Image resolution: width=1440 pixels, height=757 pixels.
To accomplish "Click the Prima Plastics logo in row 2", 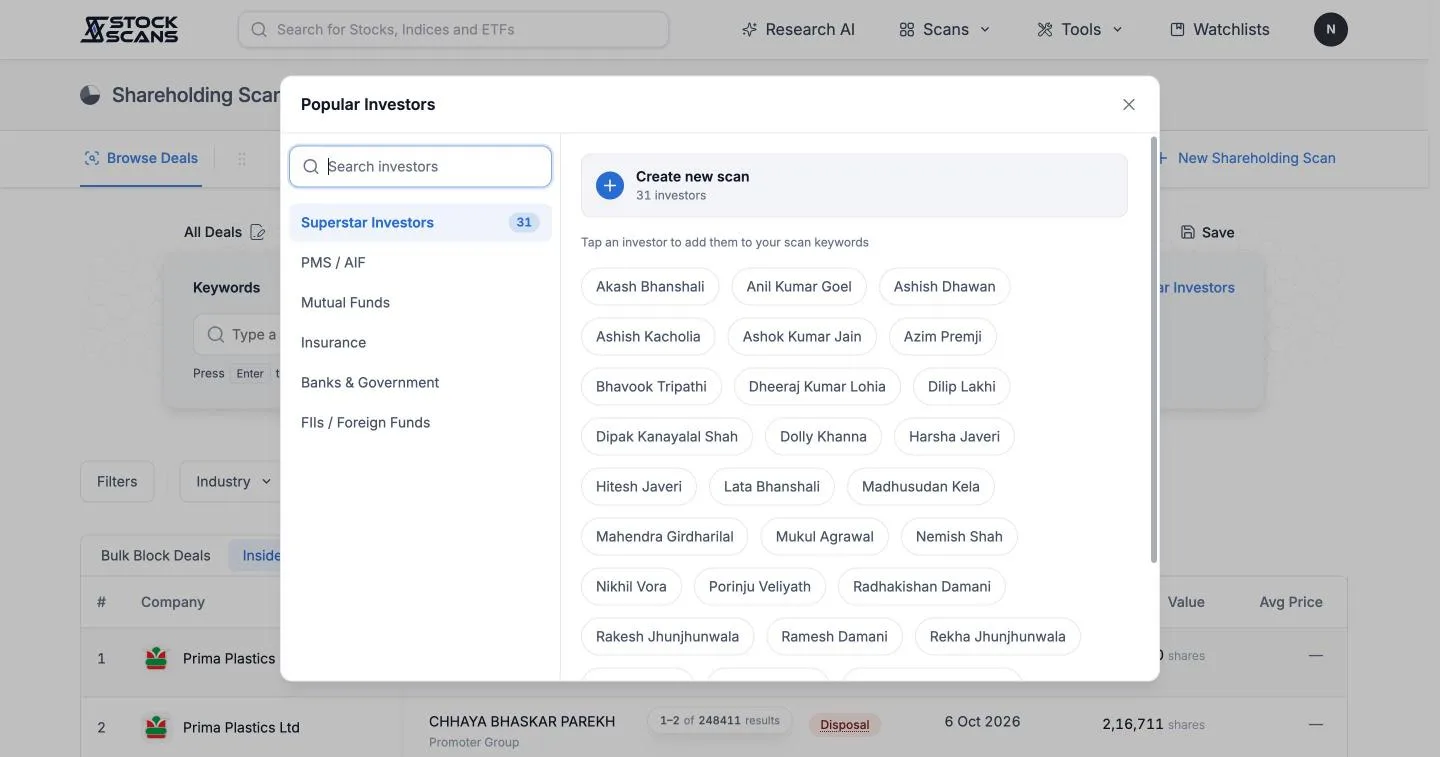I will [156, 727].
